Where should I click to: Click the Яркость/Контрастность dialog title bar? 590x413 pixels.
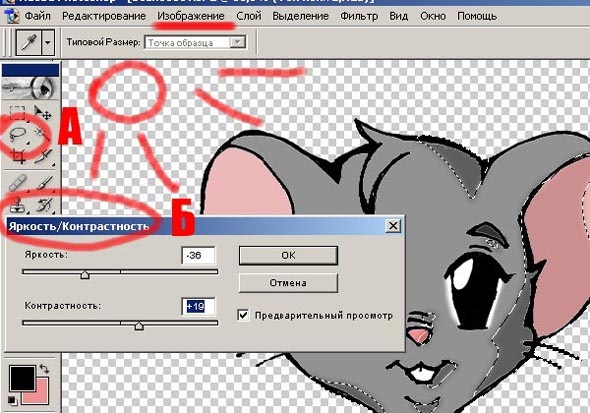(x=205, y=226)
